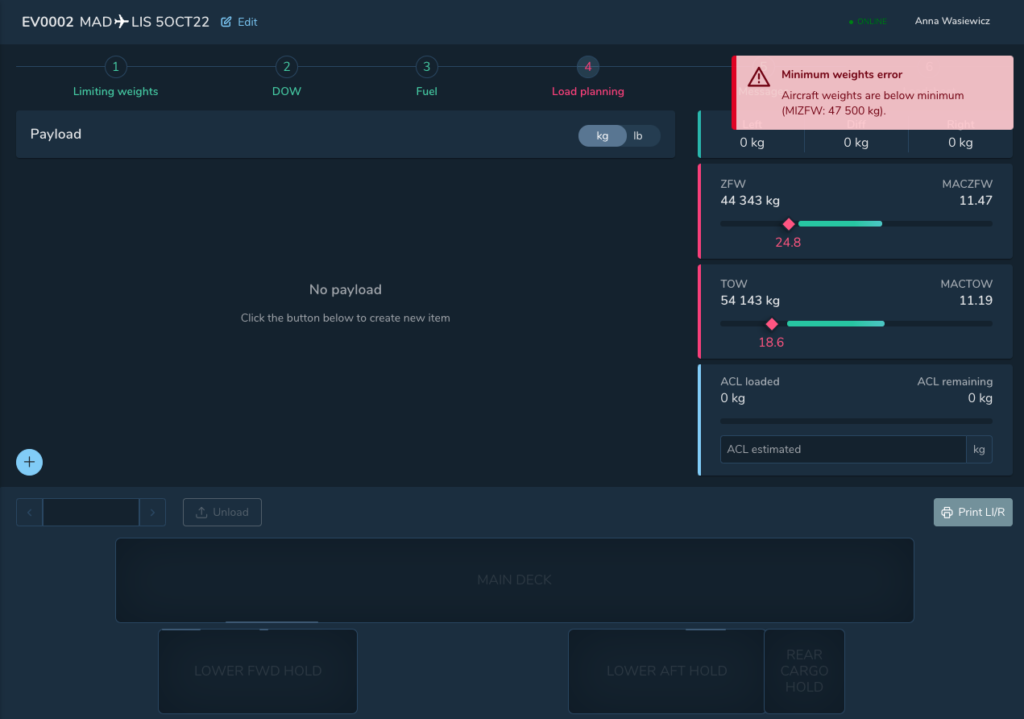Click the kg unit label beside ACL estimated
Viewport: 1024px width, 719px height.
(x=979, y=449)
